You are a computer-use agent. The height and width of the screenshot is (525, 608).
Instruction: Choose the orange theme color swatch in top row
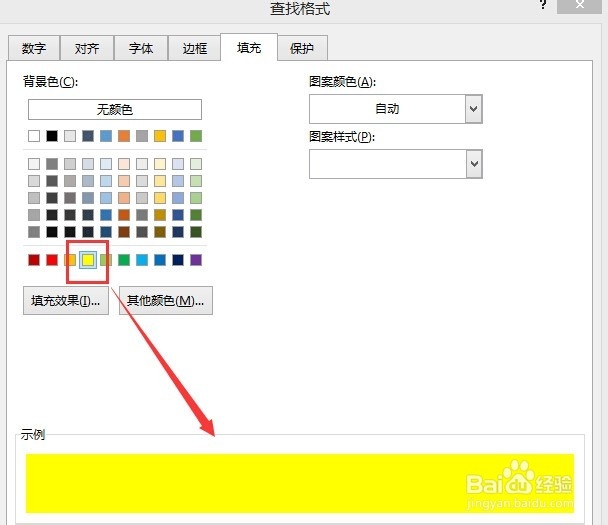[x=124, y=136]
